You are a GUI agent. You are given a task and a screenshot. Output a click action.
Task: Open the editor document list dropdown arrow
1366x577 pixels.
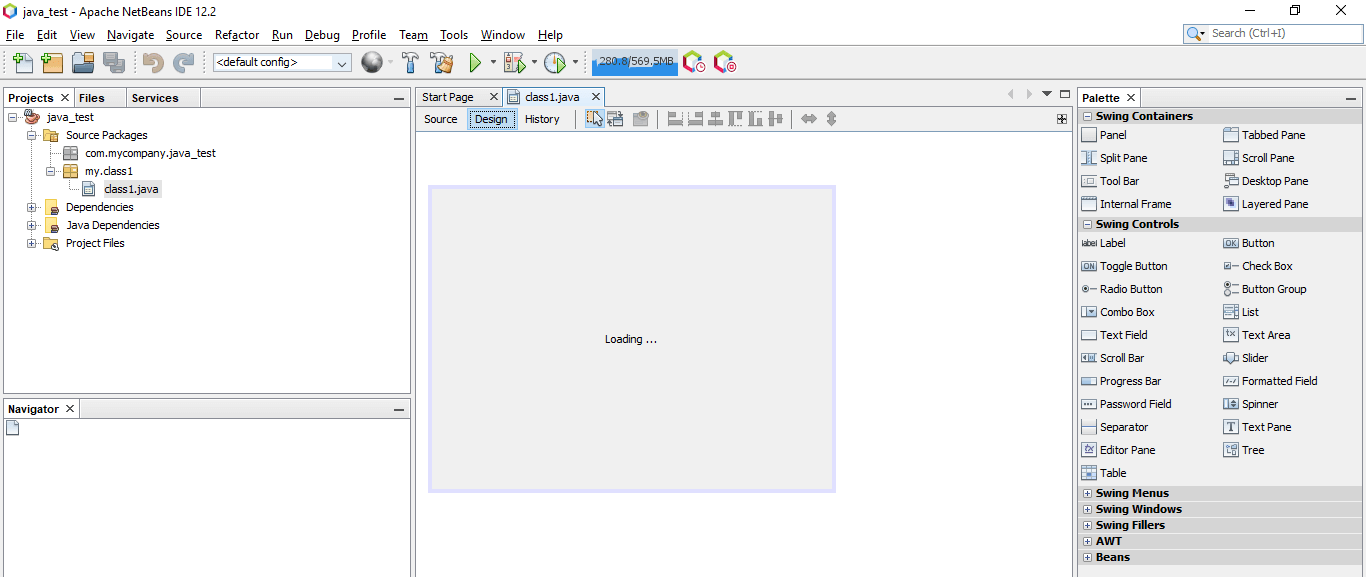(x=1047, y=93)
